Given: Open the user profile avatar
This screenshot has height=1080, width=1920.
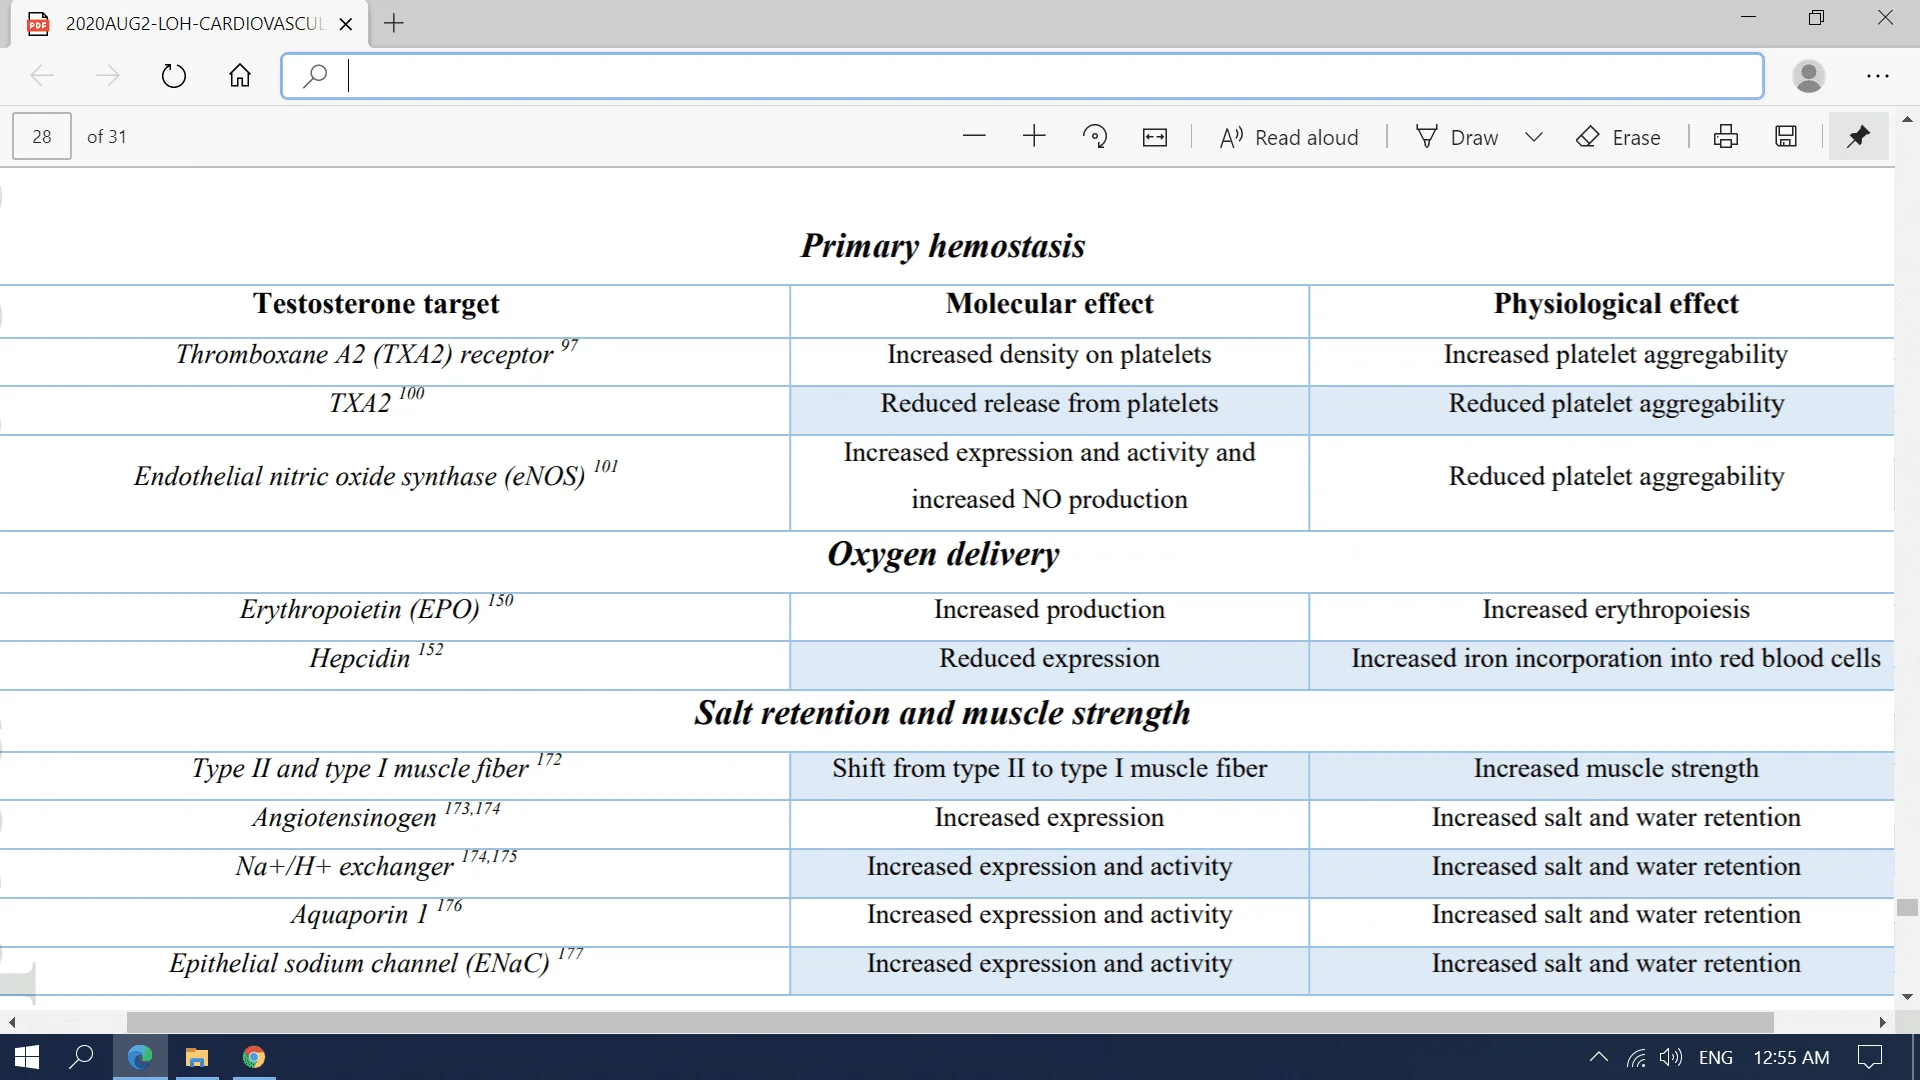Looking at the screenshot, I should (x=1808, y=76).
